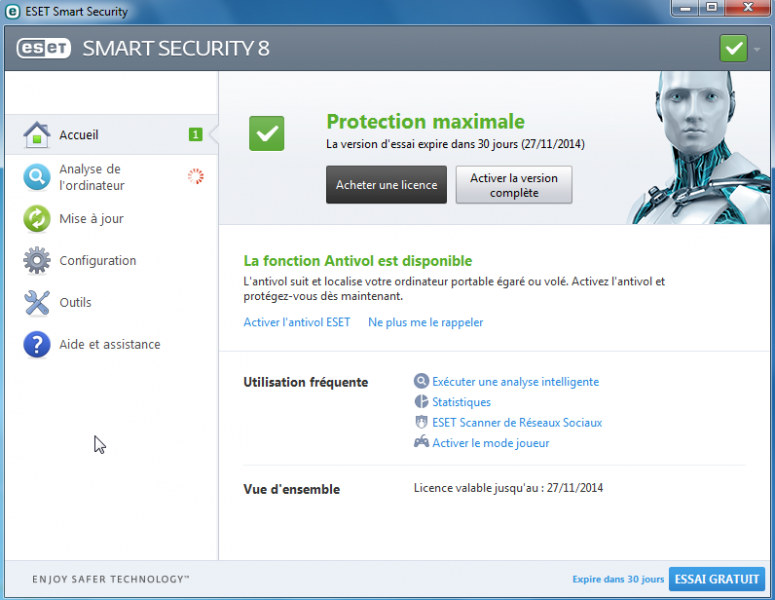Open the dropdown arrow beside header checkmark
Image resolution: width=775 pixels, height=600 pixels.
coord(757,48)
